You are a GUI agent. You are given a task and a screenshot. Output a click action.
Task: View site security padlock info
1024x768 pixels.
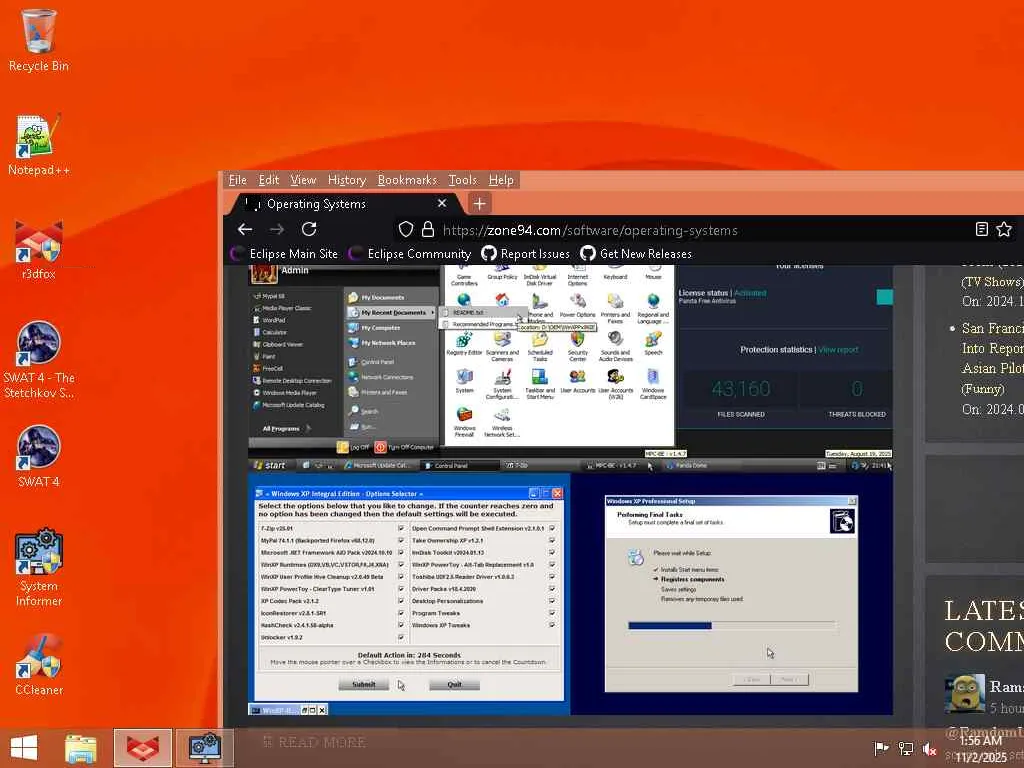428,229
